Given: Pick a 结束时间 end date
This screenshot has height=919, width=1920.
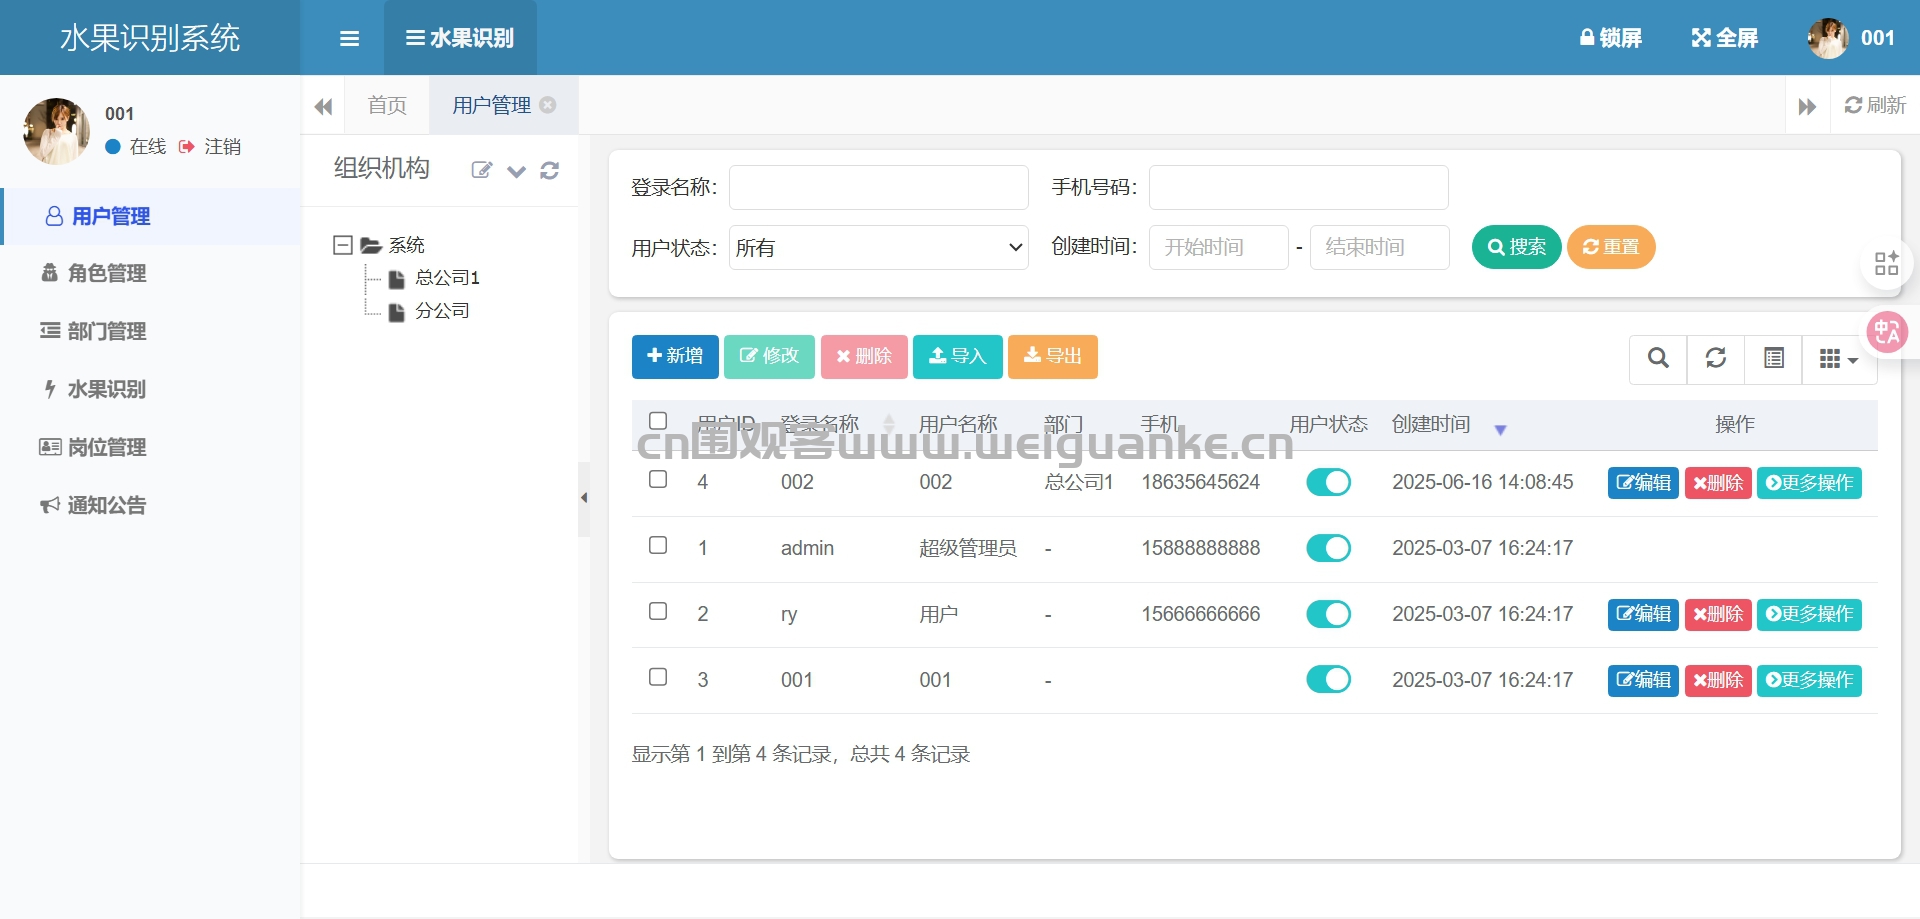Looking at the screenshot, I should point(1380,247).
